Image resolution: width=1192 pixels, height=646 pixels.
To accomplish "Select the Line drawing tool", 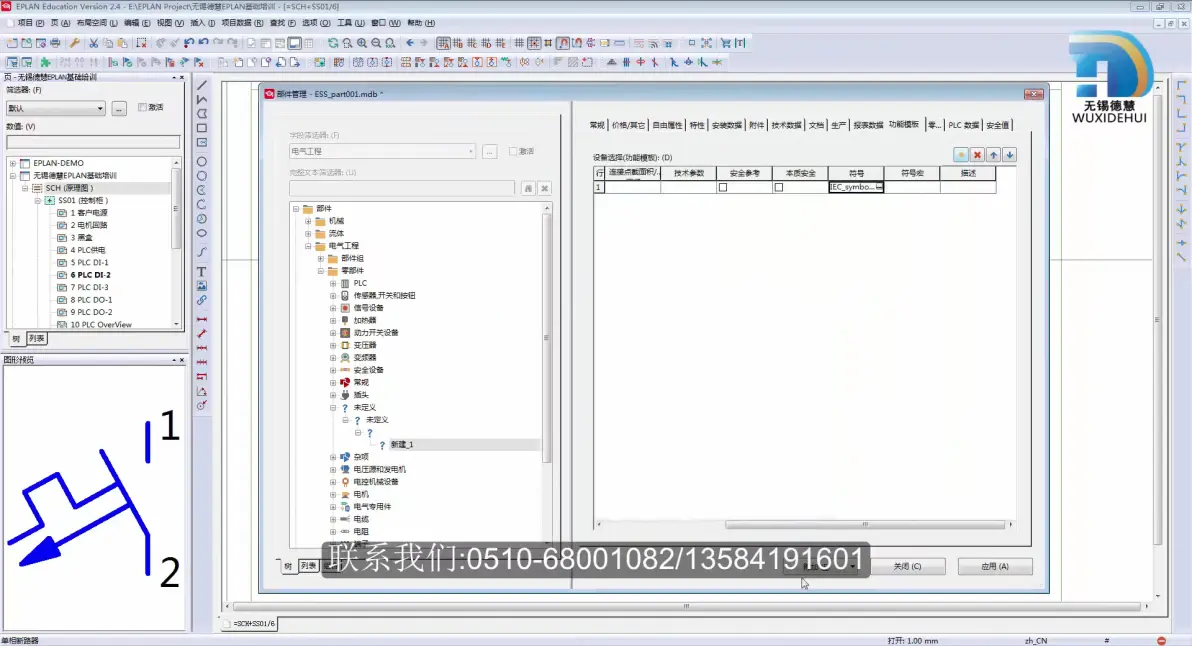I will point(201,85).
